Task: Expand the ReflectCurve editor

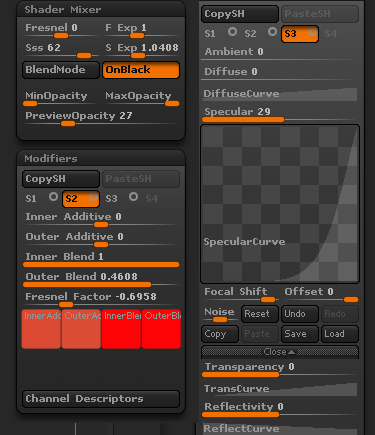Action: coord(280,429)
